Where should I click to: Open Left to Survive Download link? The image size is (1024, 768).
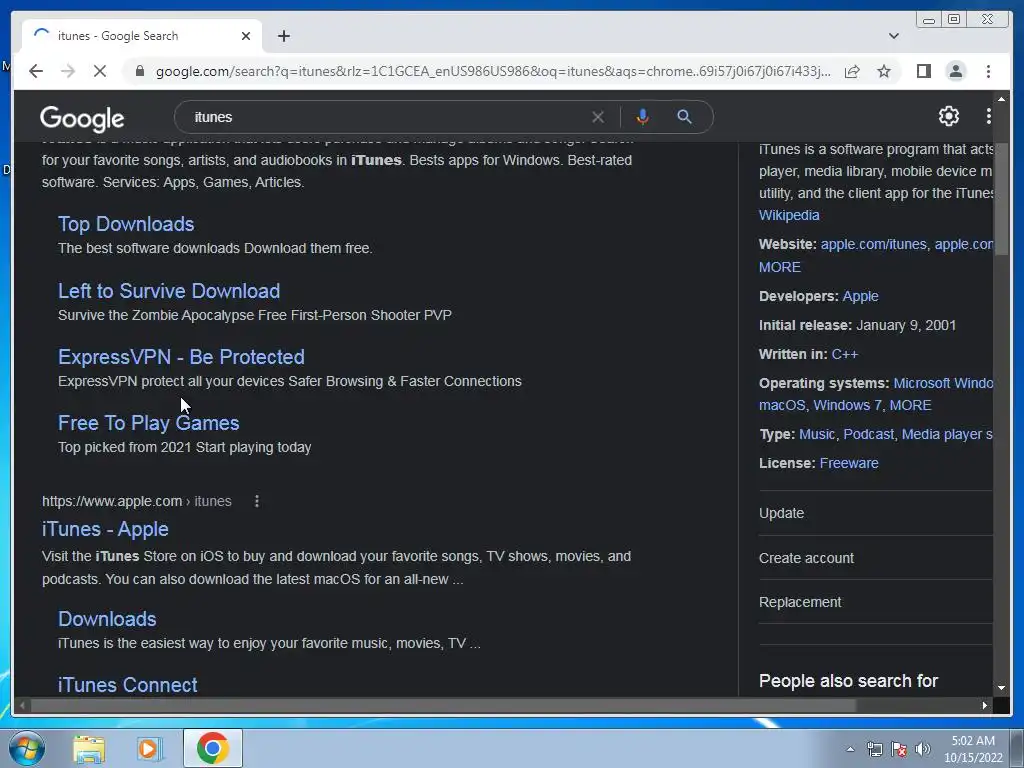pos(169,291)
